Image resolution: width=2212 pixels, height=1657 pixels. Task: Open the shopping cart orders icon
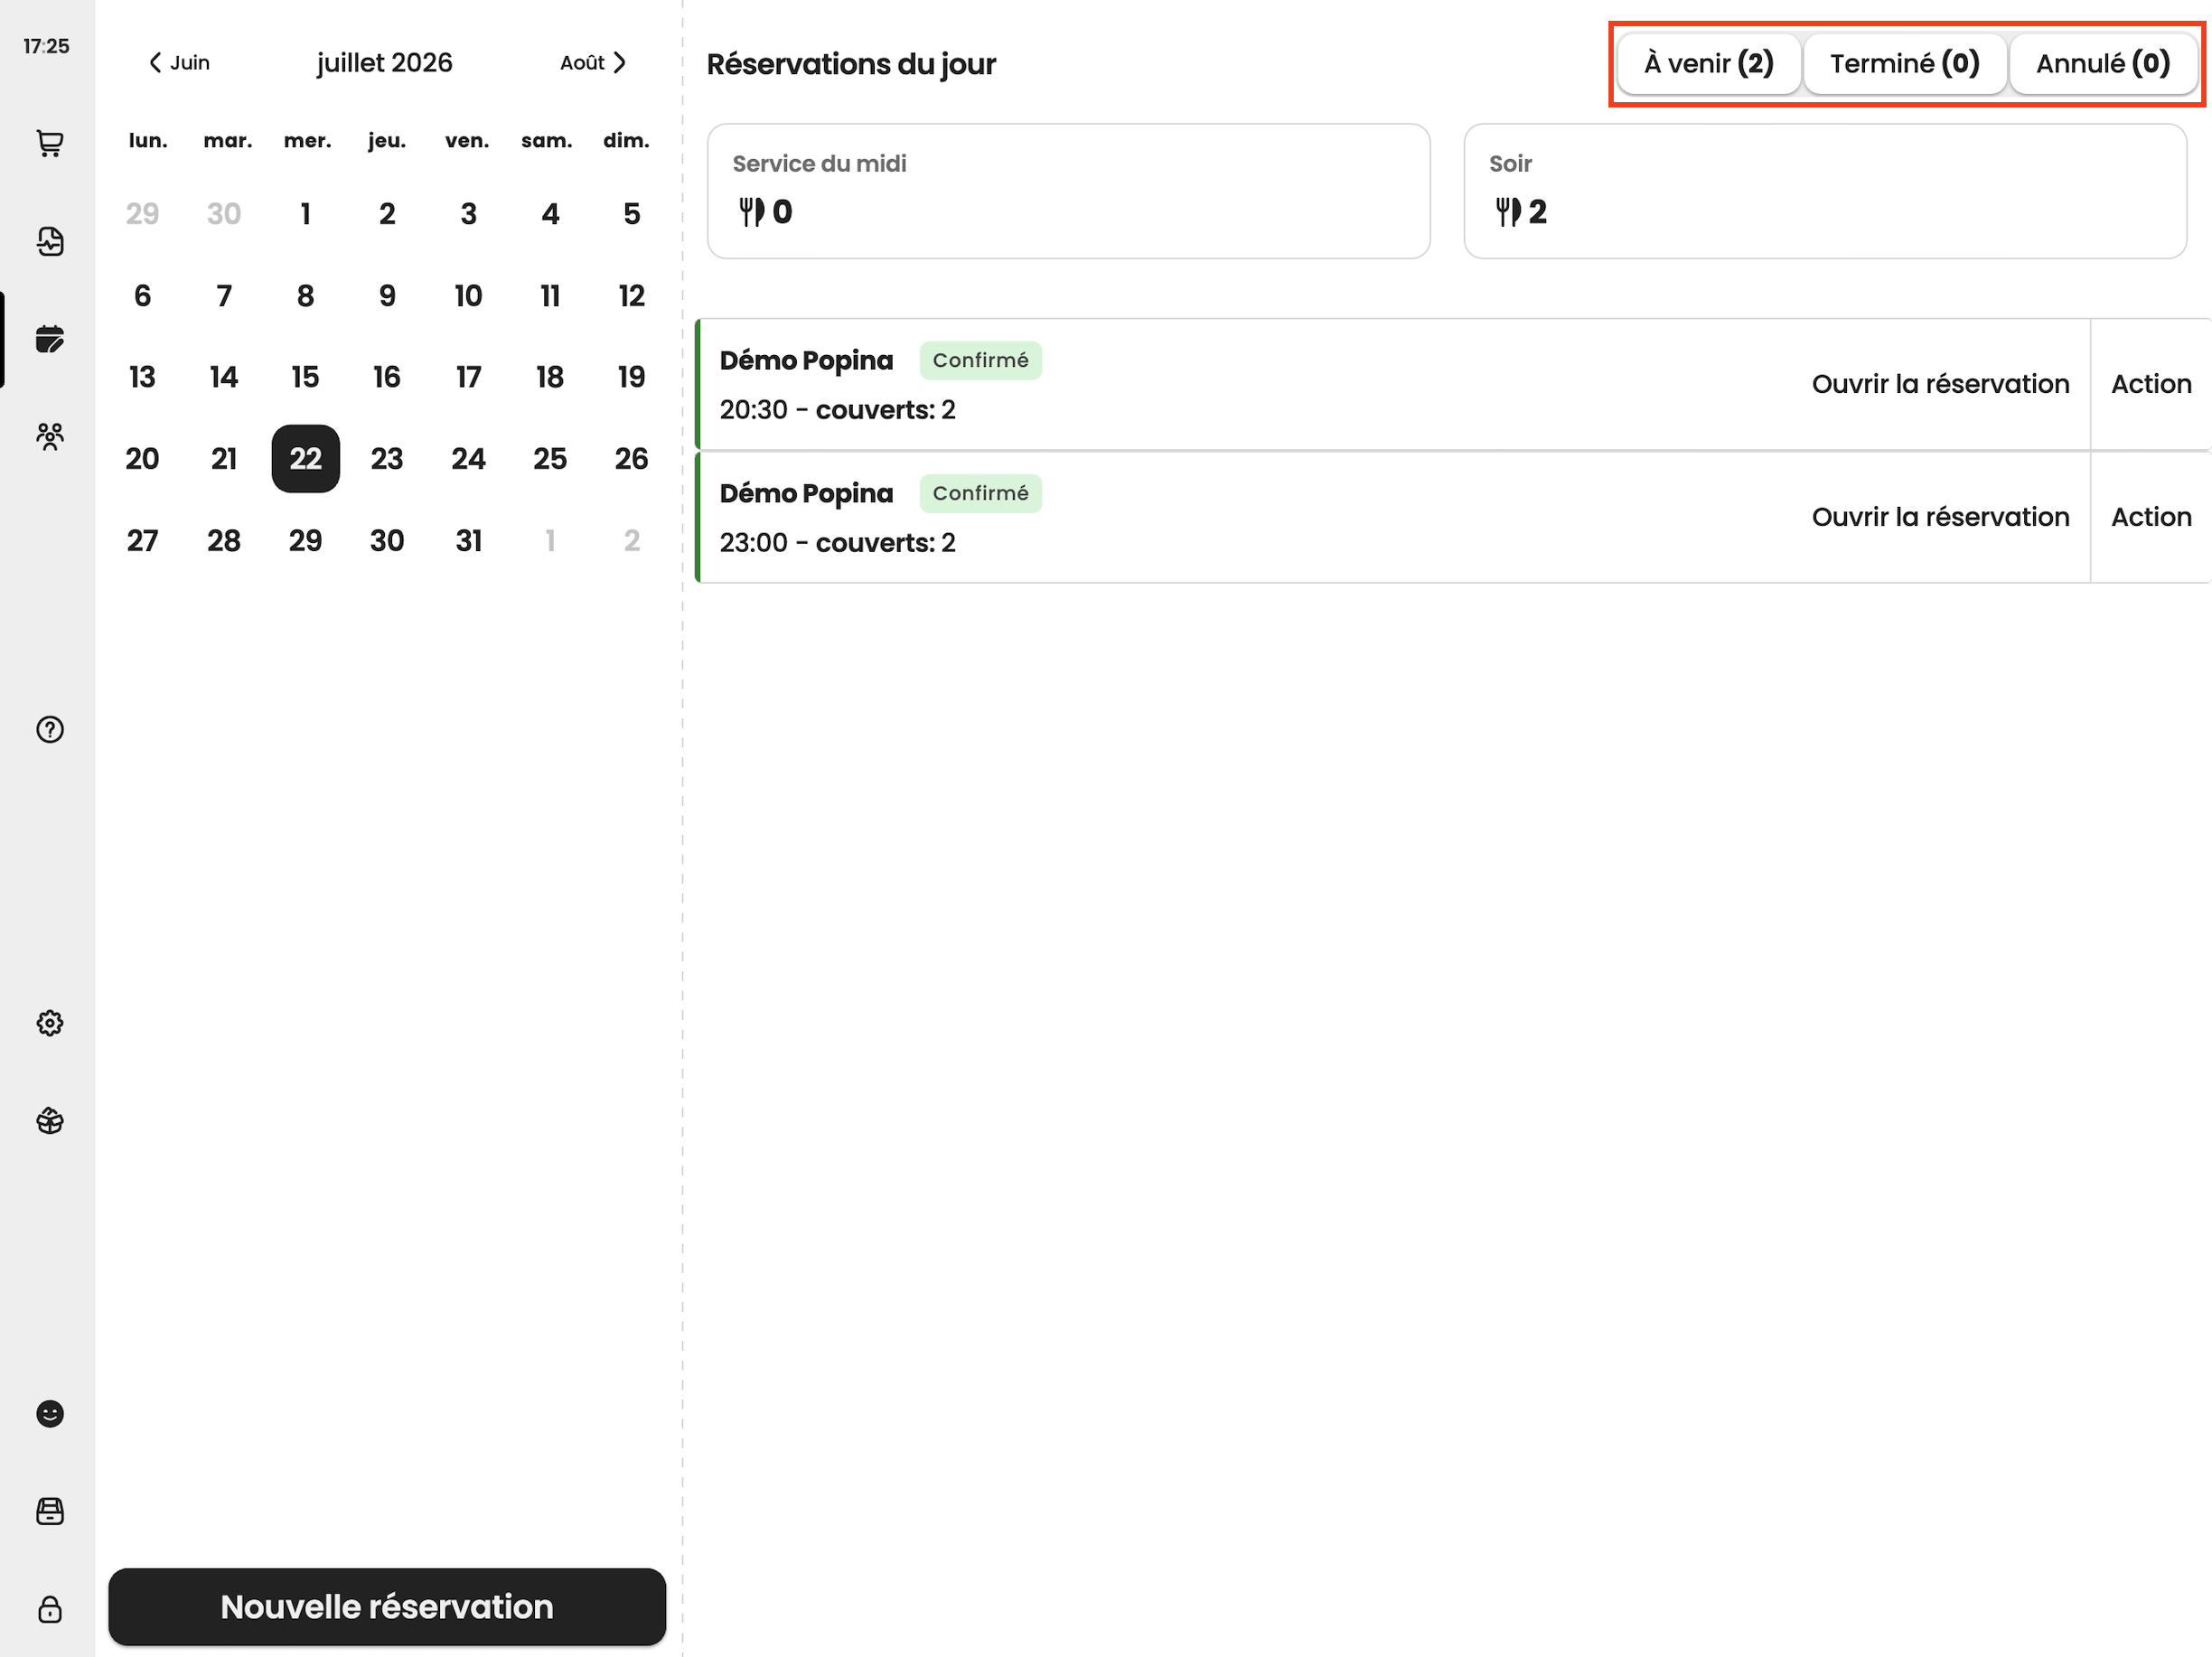click(x=50, y=143)
